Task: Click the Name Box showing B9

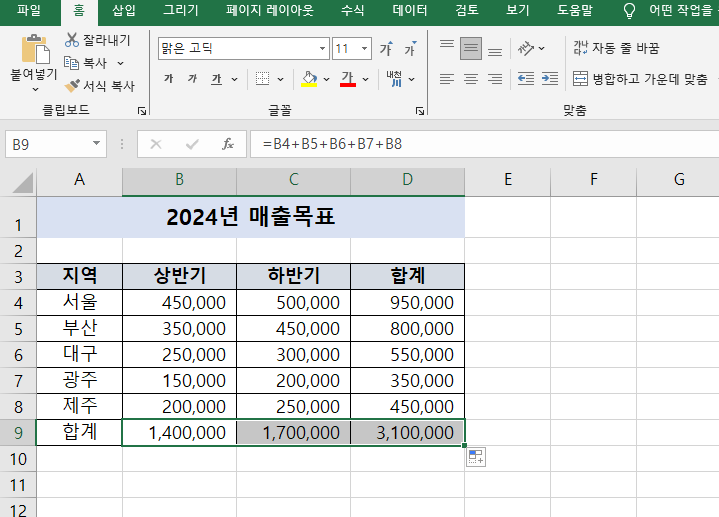Action: pyautogui.click(x=56, y=144)
